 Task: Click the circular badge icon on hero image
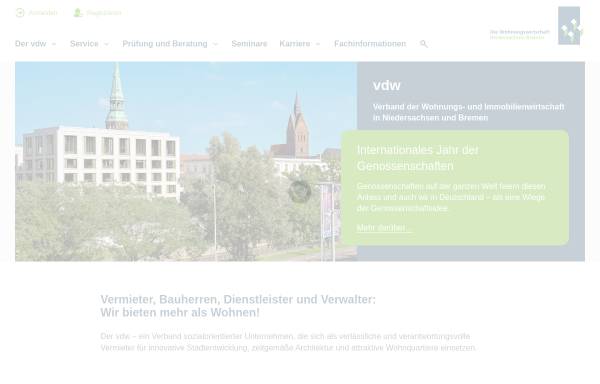pos(300,191)
